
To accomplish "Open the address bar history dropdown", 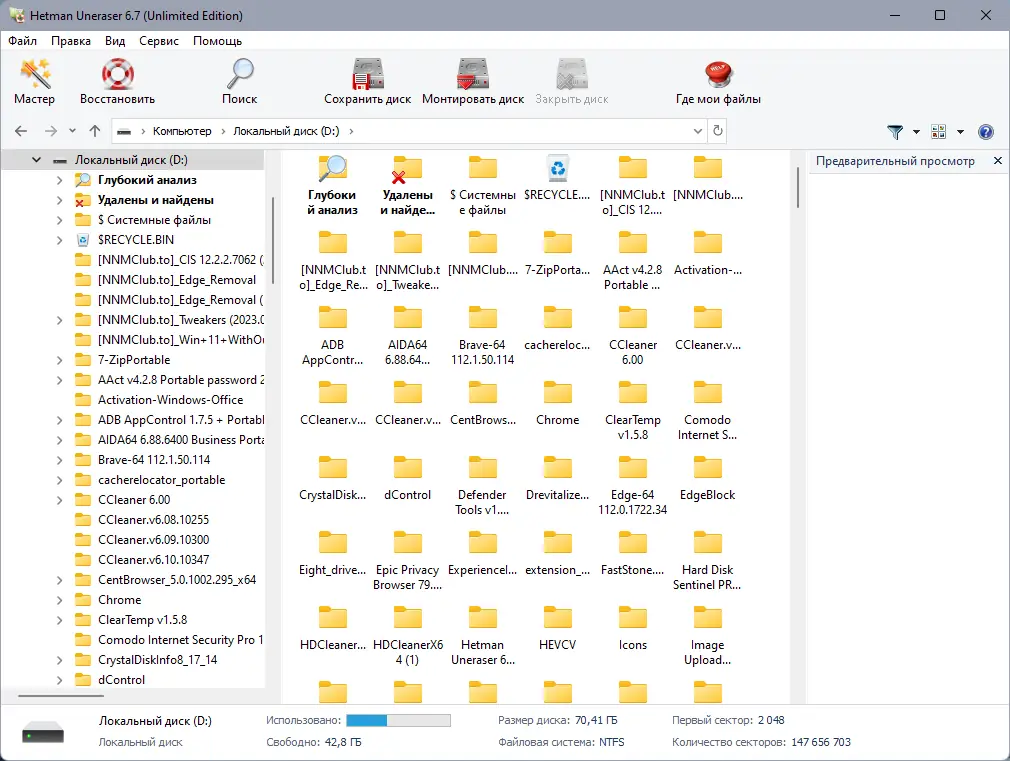I will point(698,131).
